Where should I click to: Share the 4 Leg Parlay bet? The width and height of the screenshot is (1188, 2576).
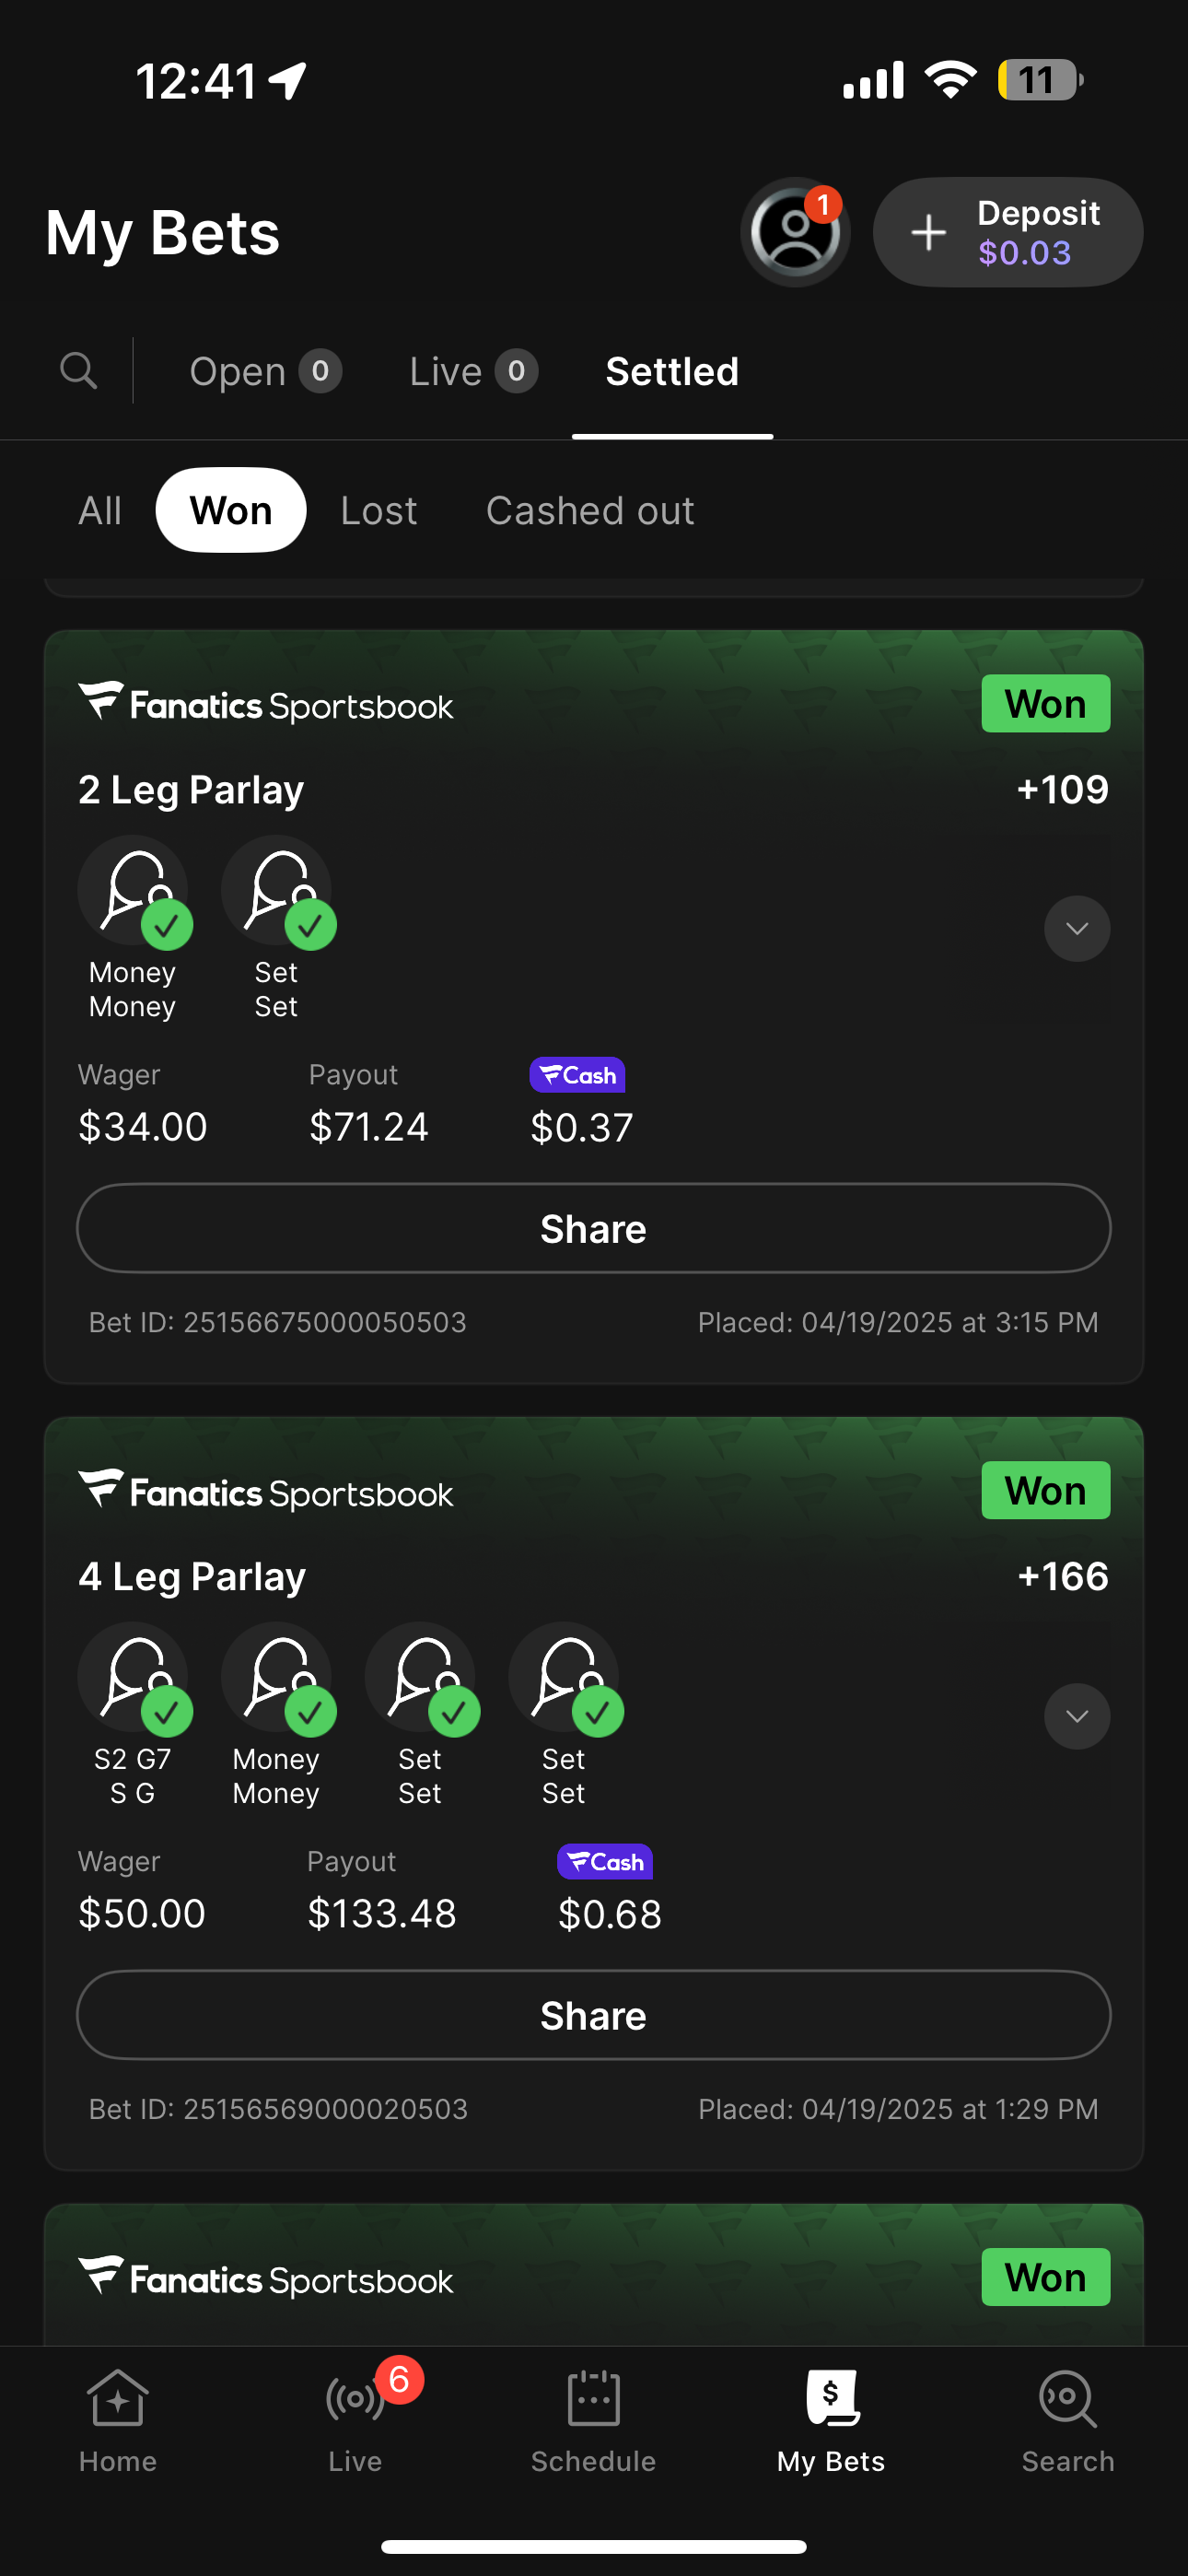pyautogui.click(x=594, y=2015)
